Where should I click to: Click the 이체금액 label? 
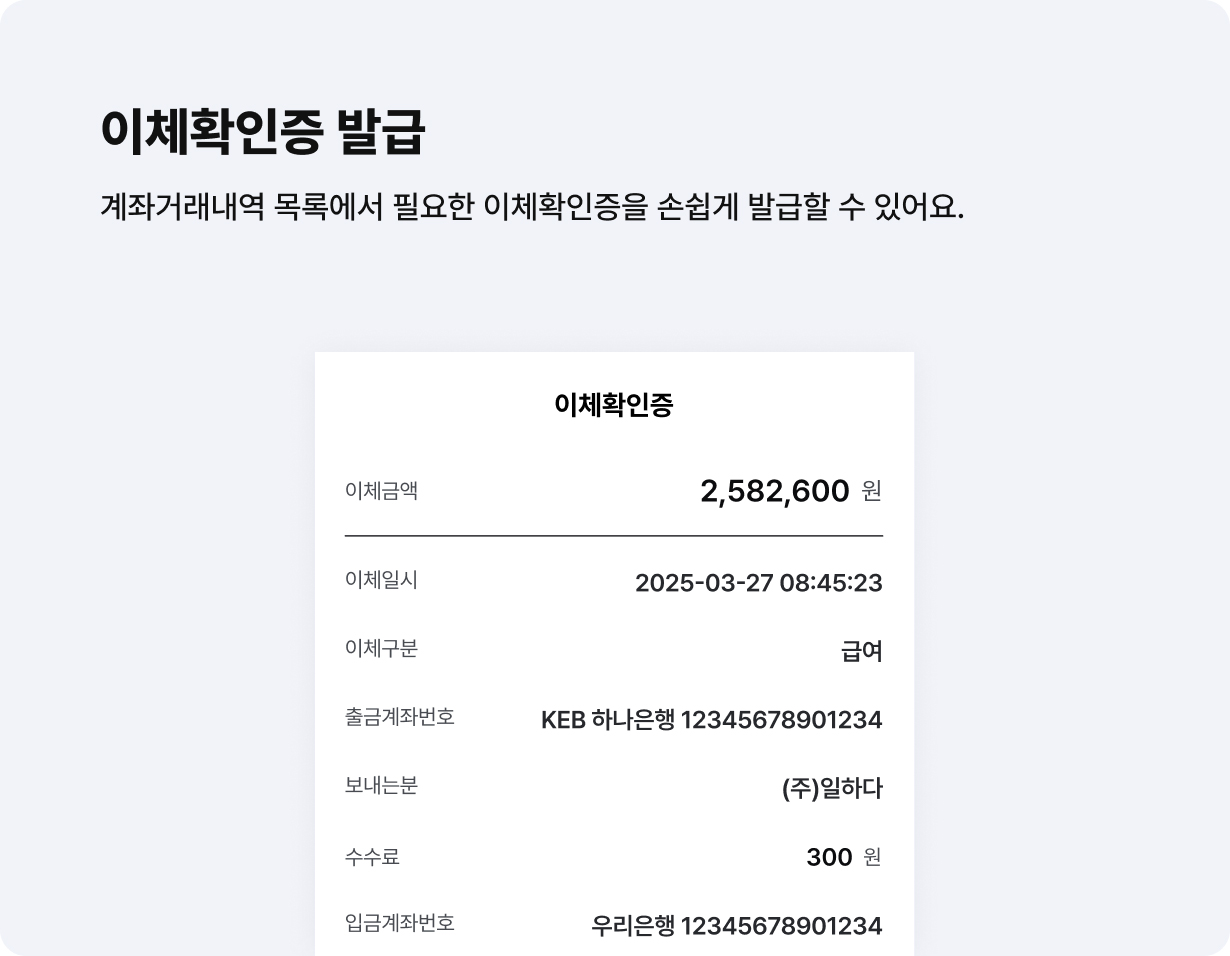[381, 491]
